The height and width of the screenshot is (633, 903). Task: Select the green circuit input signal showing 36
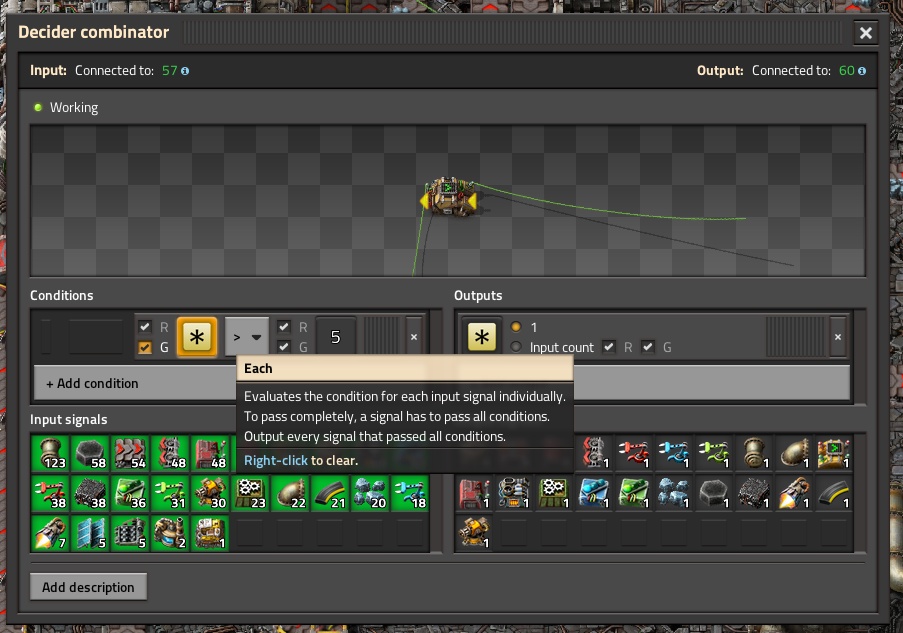pos(130,494)
